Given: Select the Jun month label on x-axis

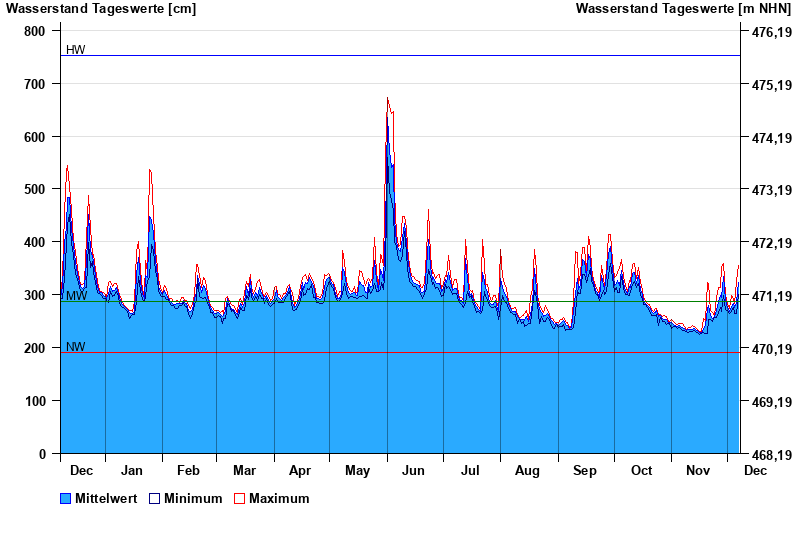Looking at the screenshot, I should (x=413, y=471).
